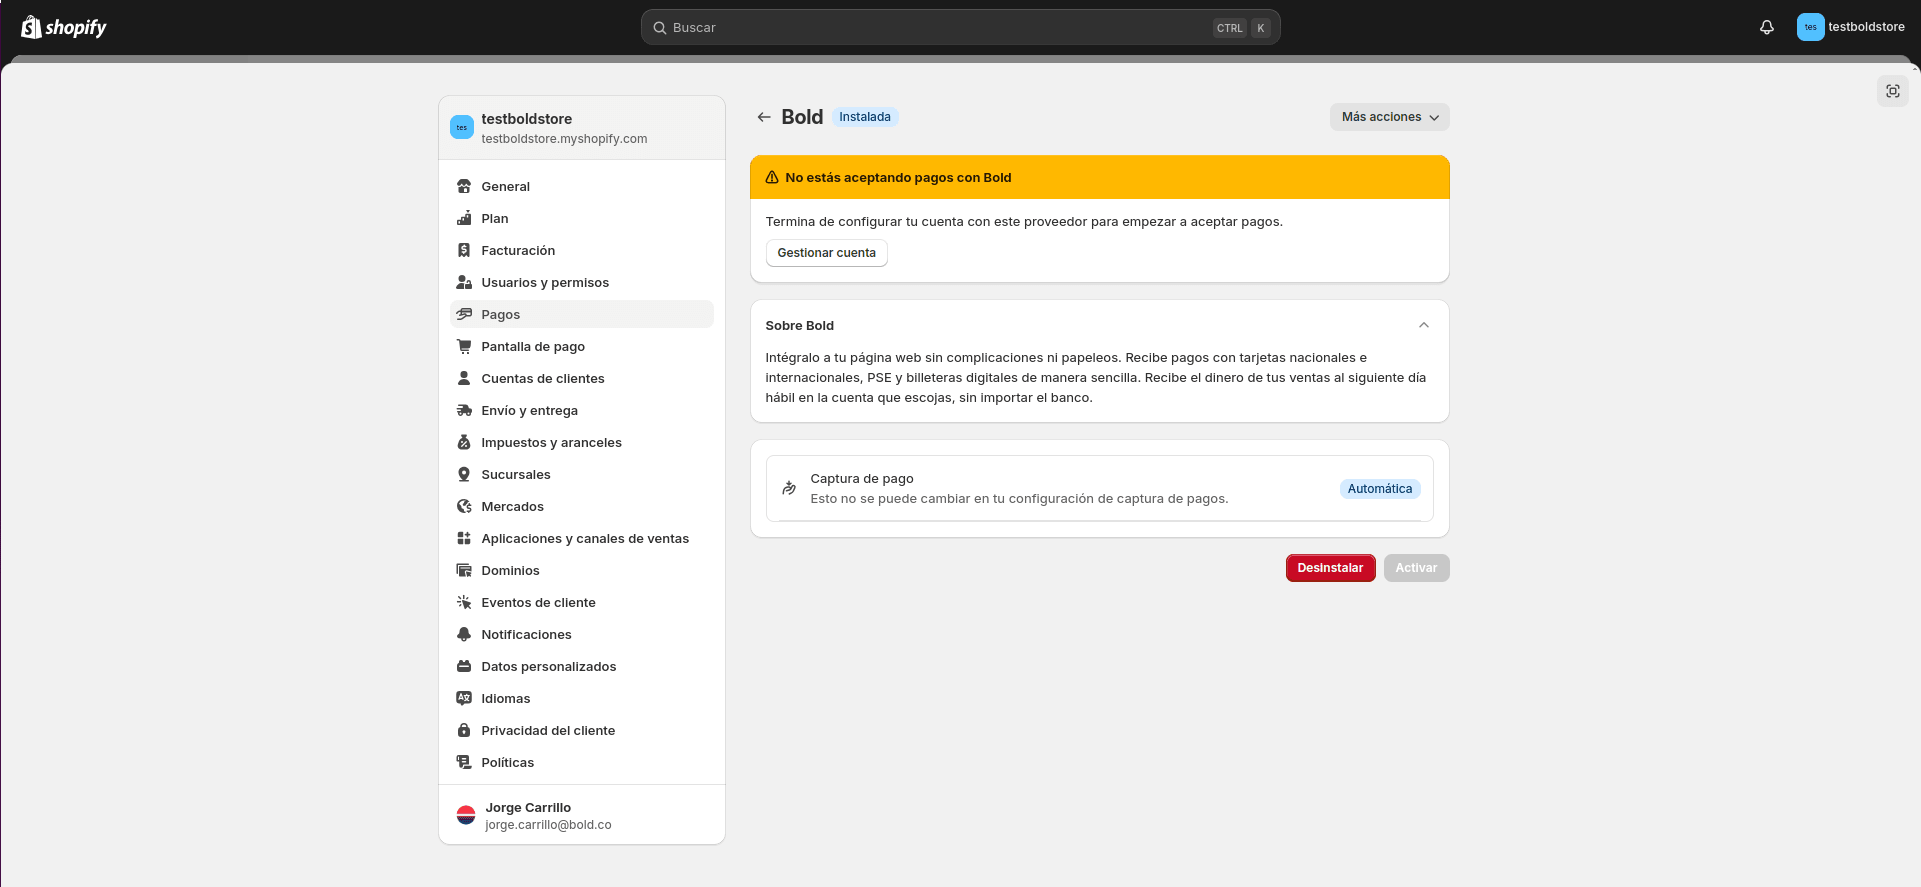The image size is (1921, 887).
Task: Click the Cuentas de clientes person icon
Action: click(464, 378)
